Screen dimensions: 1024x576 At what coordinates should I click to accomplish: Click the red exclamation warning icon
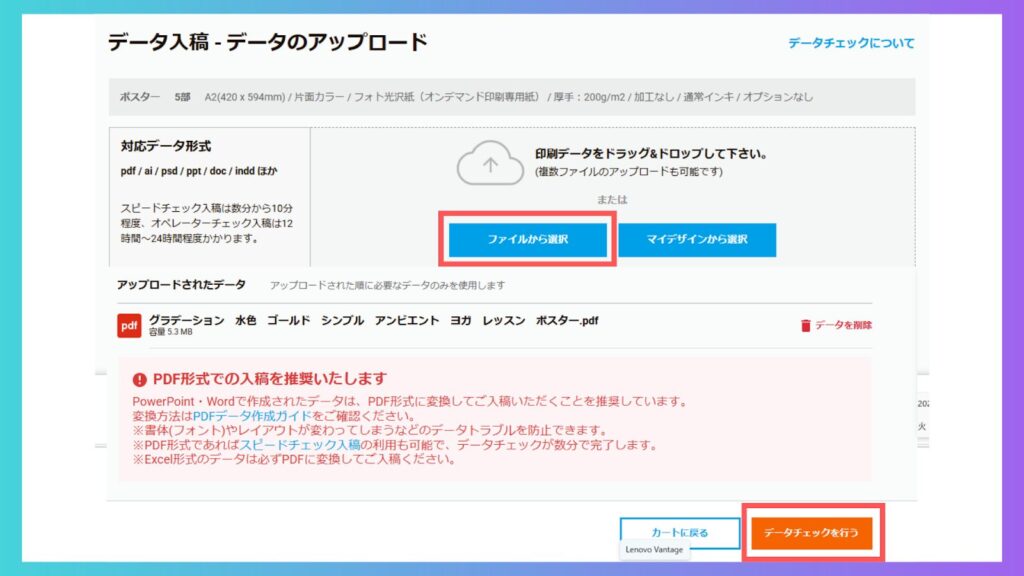(x=140, y=379)
